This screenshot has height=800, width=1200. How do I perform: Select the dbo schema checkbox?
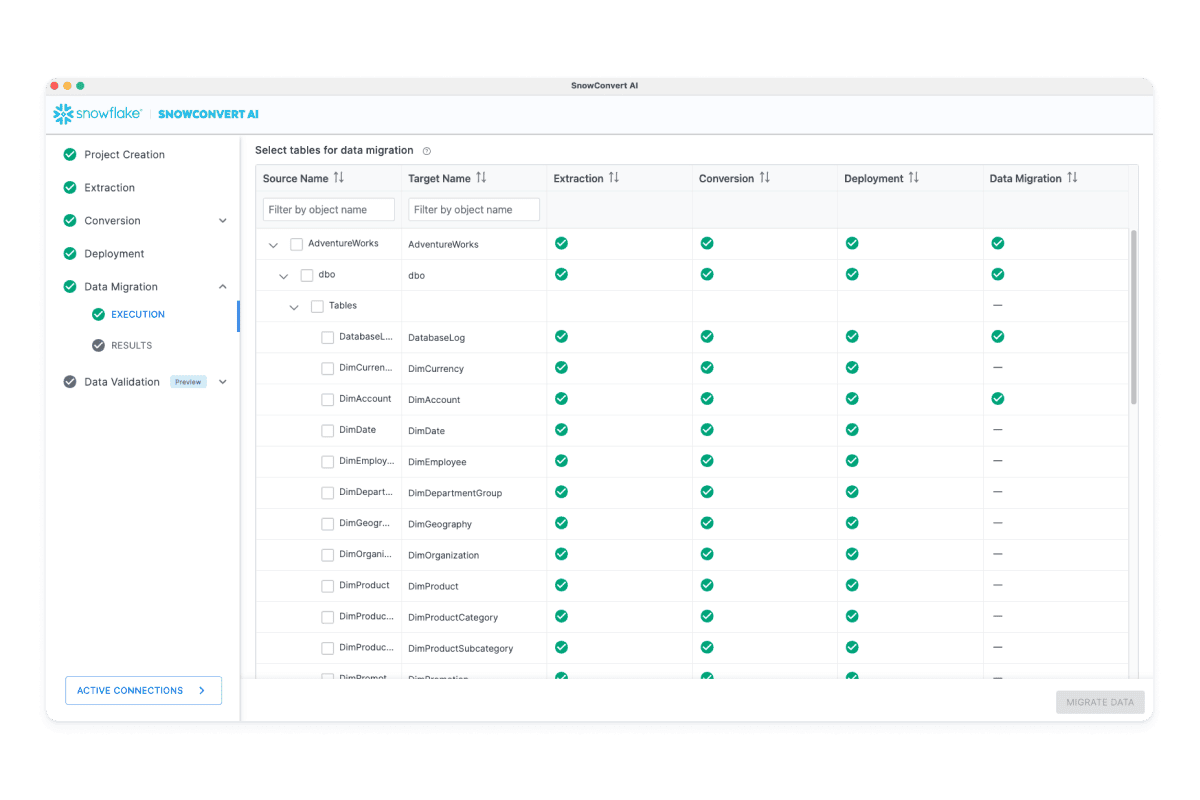tap(306, 274)
